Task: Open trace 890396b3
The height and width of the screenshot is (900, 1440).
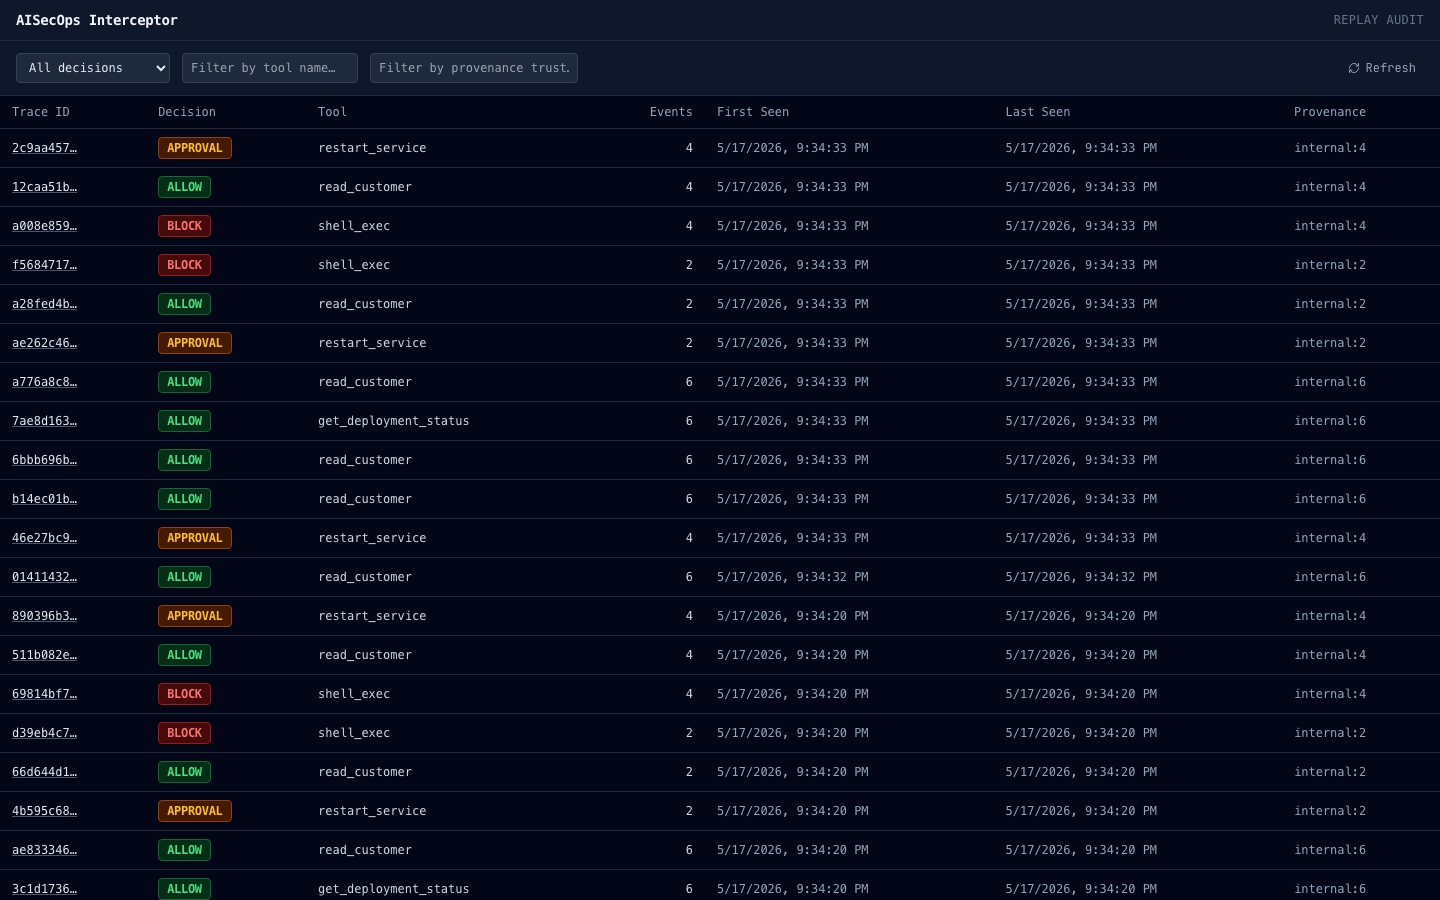Action: pyautogui.click(x=44, y=616)
